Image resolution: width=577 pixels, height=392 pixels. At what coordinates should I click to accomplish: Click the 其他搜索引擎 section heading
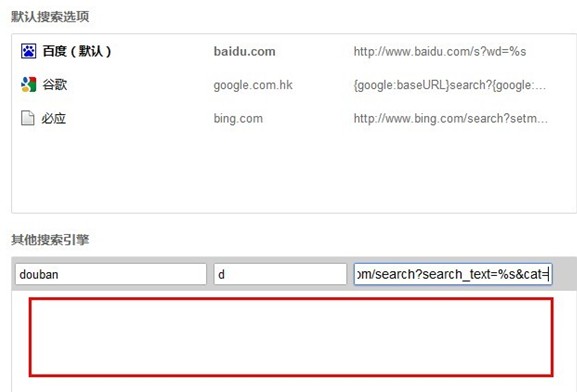point(50,240)
